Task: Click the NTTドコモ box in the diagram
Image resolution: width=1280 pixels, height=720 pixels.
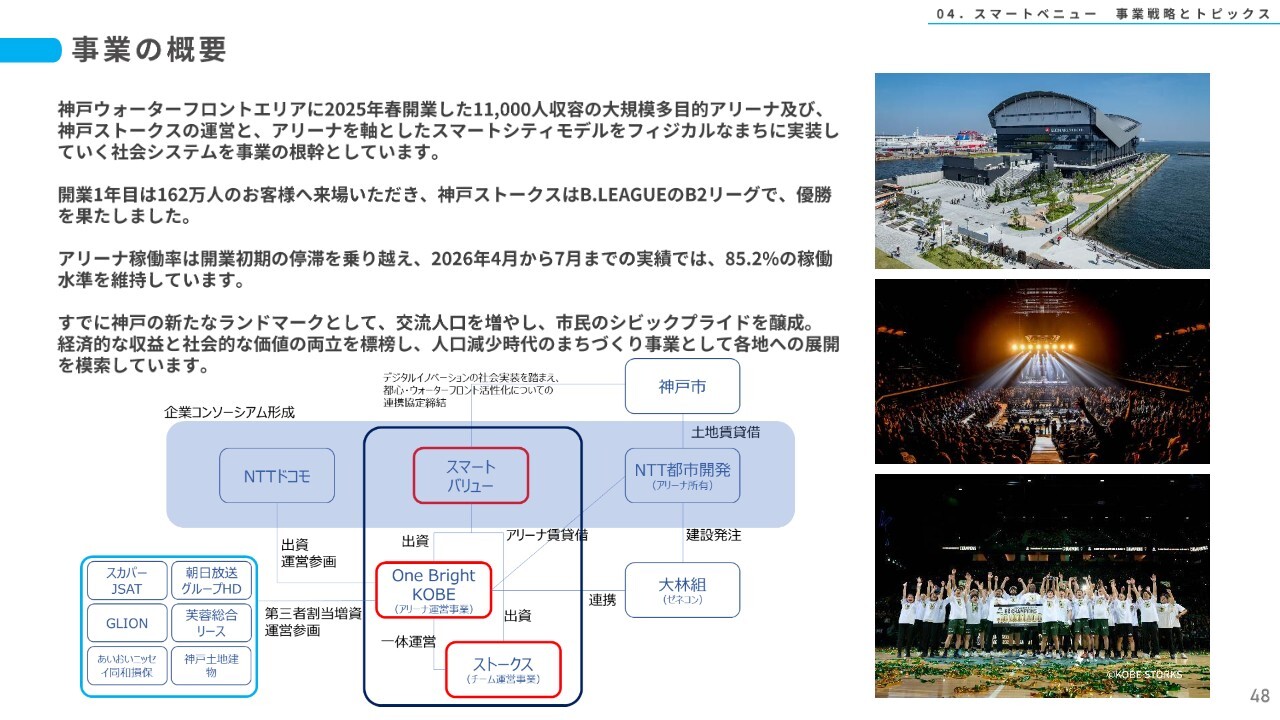Action: coord(277,476)
